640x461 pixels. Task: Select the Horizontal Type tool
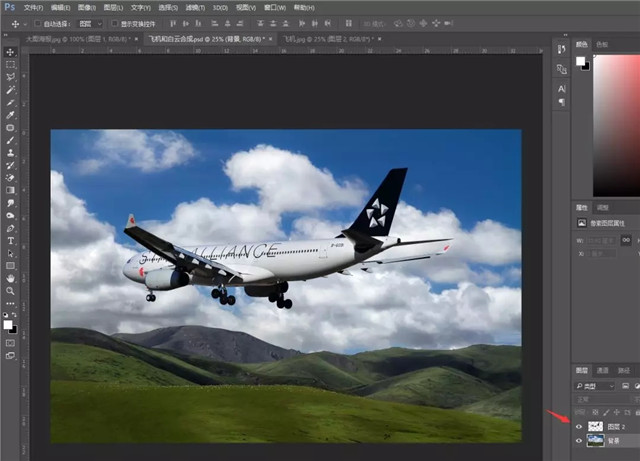pos(10,240)
